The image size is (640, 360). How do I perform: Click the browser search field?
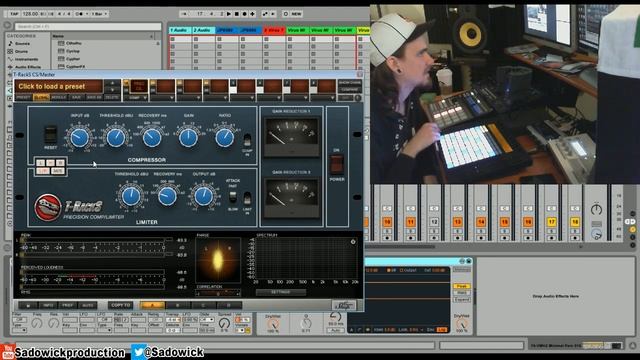[88, 27]
